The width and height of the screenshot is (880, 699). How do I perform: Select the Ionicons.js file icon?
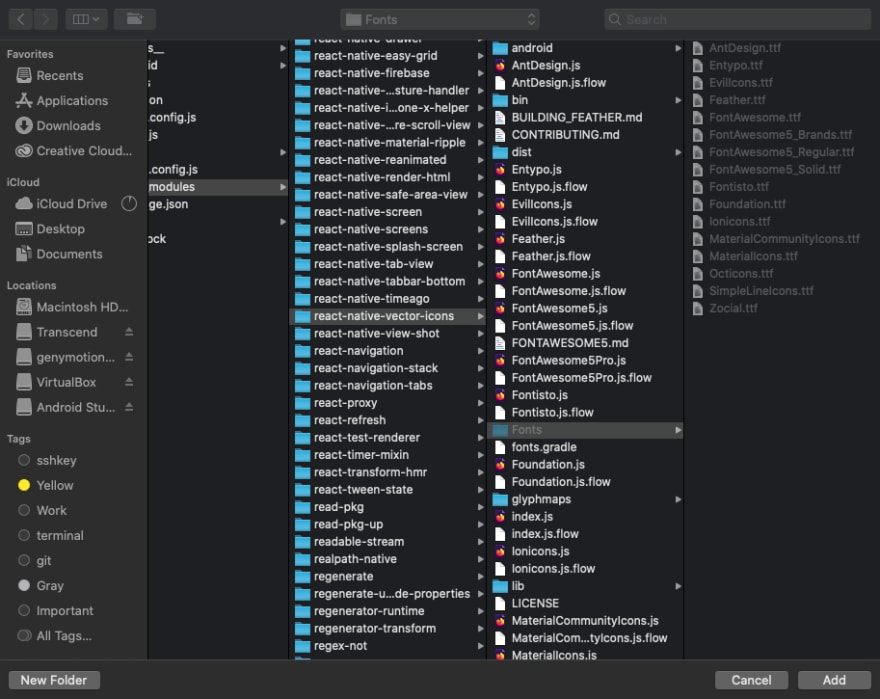click(x=500, y=551)
